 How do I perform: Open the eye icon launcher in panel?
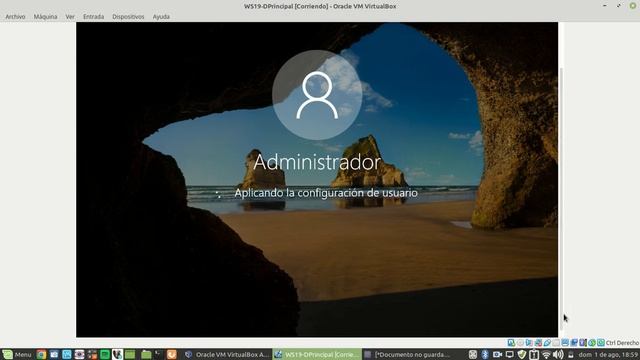(79, 354)
